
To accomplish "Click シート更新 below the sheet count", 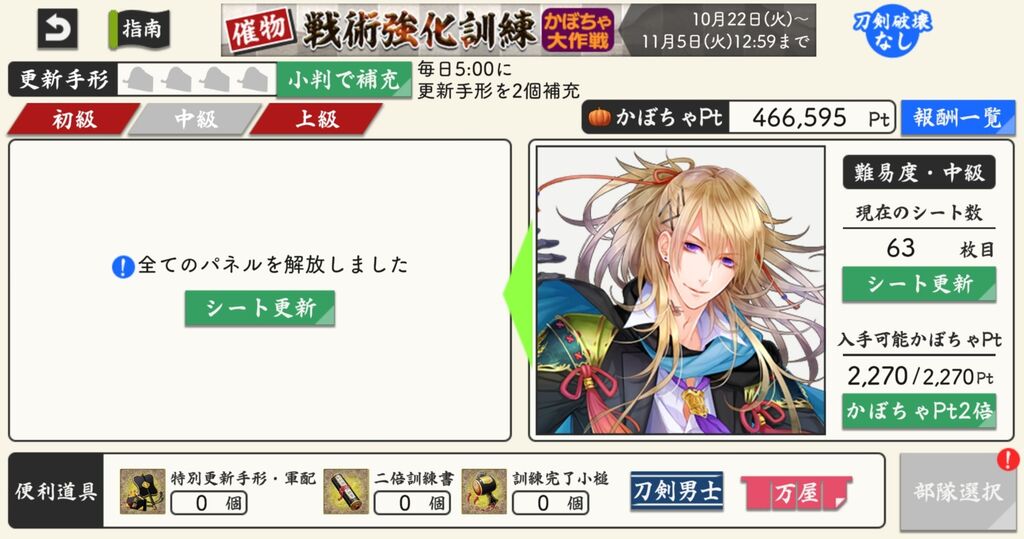I will pos(919,284).
